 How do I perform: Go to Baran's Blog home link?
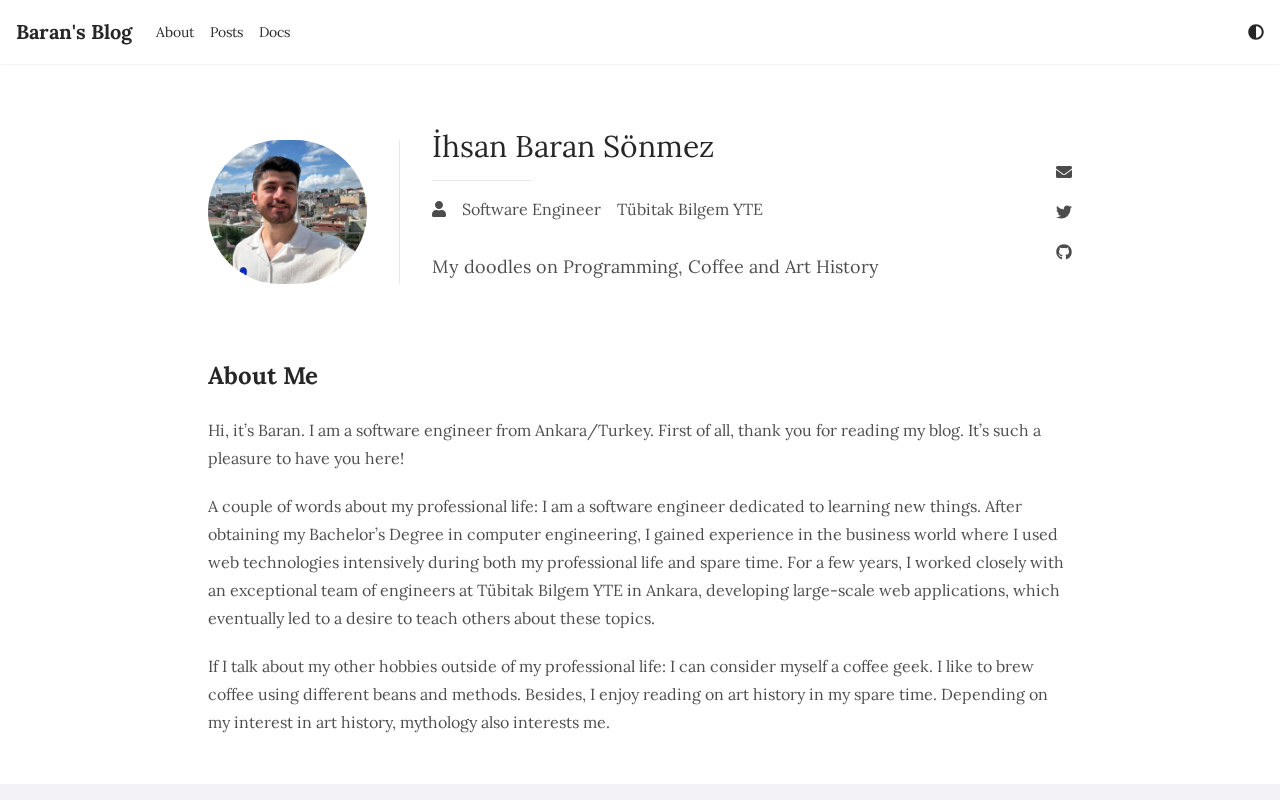[74, 32]
